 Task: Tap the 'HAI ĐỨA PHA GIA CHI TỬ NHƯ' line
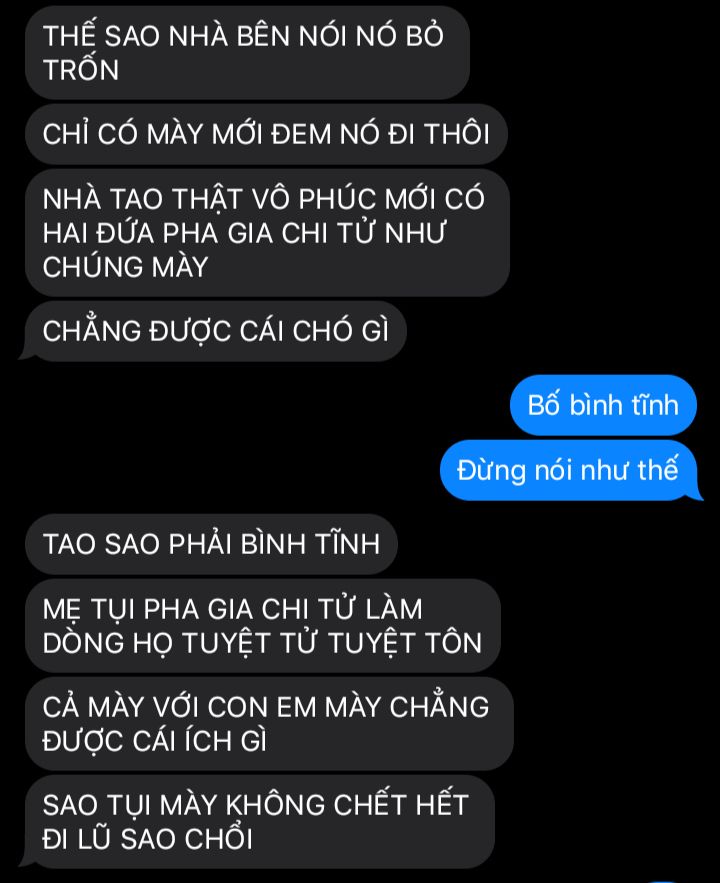(244, 233)
